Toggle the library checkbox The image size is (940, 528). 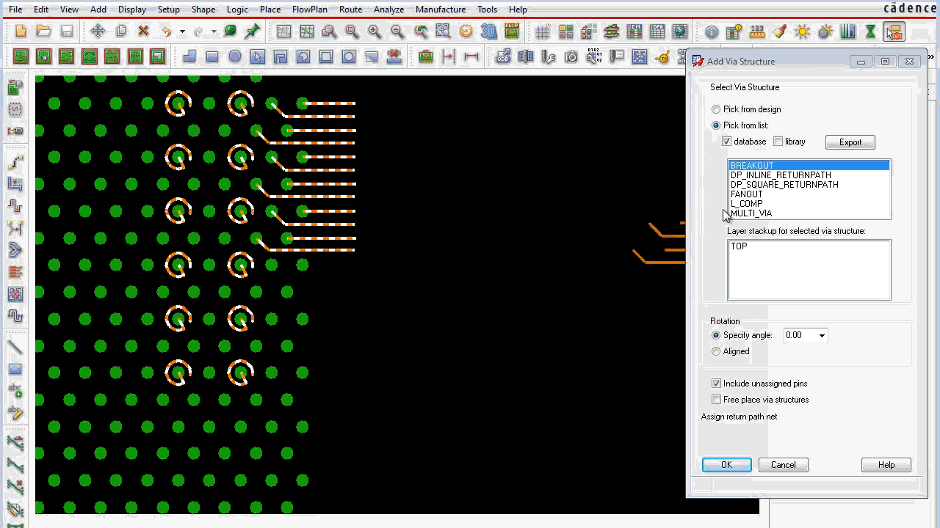point(778,141)
